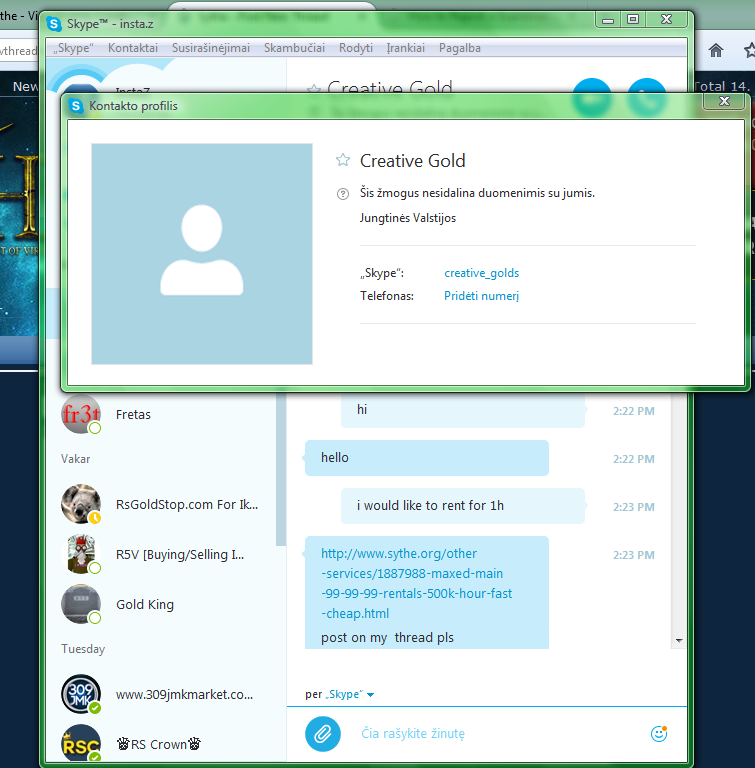Click the paperclip attach file button
The image size is (755, 768).
[322, 733]
